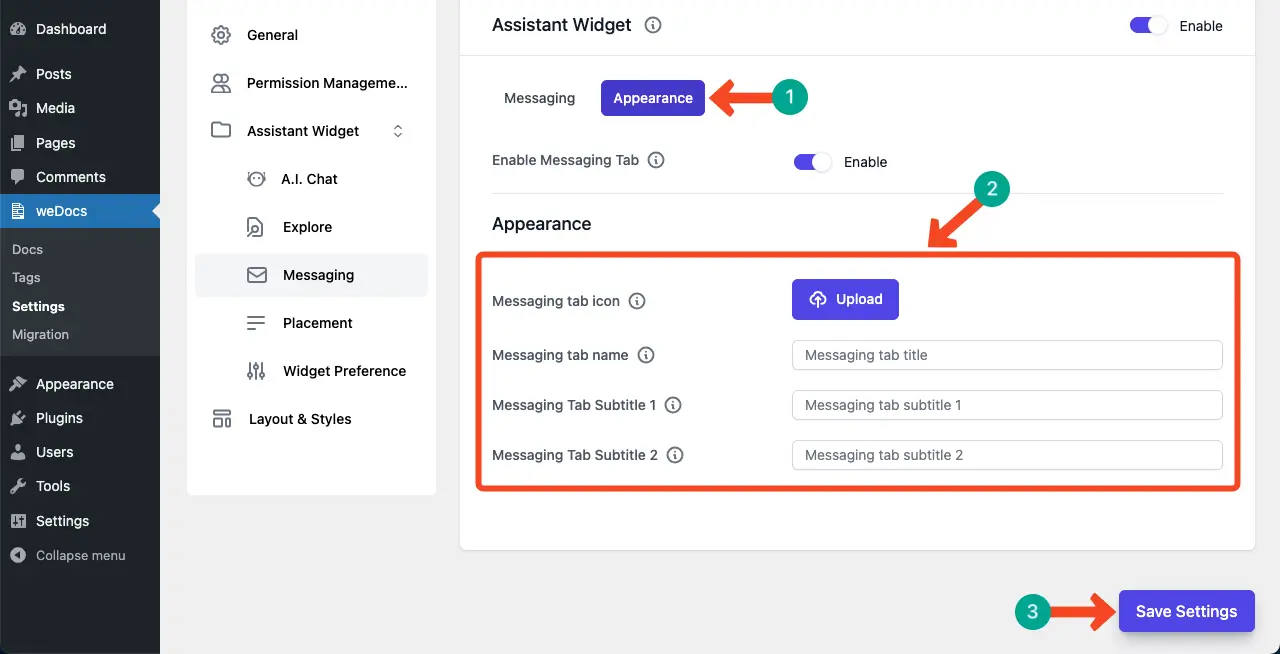The image size is (1280, 654).
Task: Click the Placement lines icon
Action: pyautogui.click(x=256, y=323)
